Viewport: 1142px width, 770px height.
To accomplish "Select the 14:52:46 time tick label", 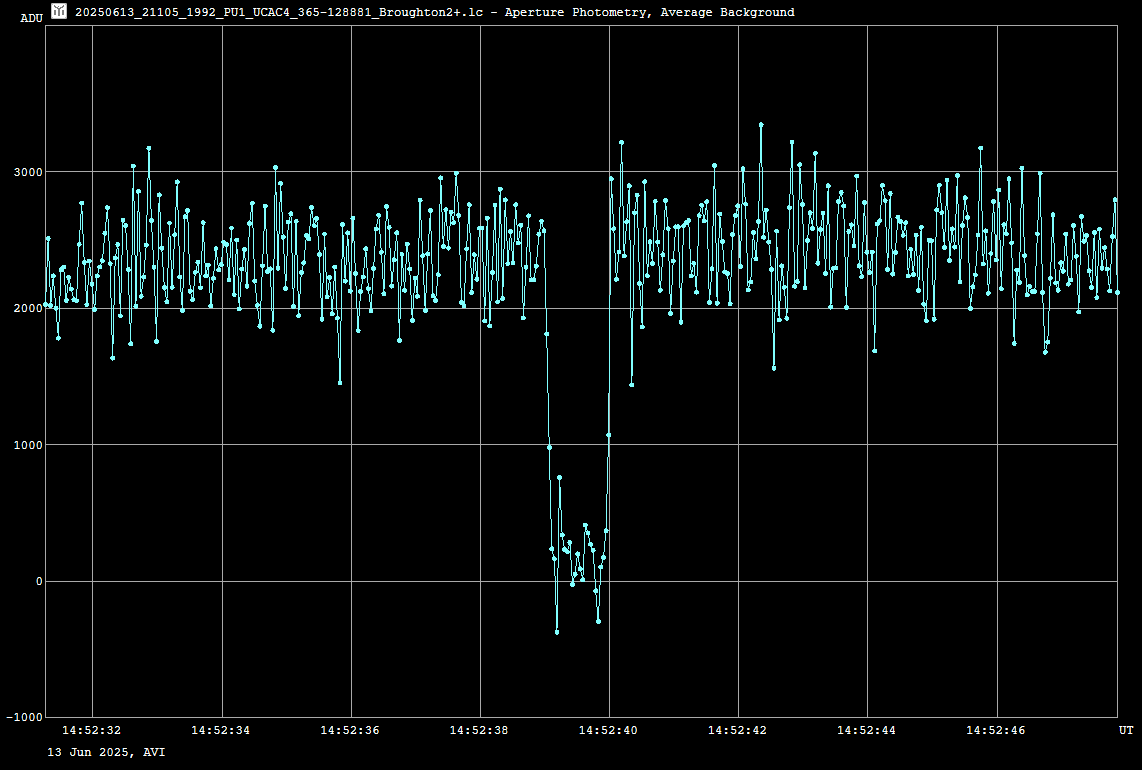I will pyautogui.click(x=996, y=731).
